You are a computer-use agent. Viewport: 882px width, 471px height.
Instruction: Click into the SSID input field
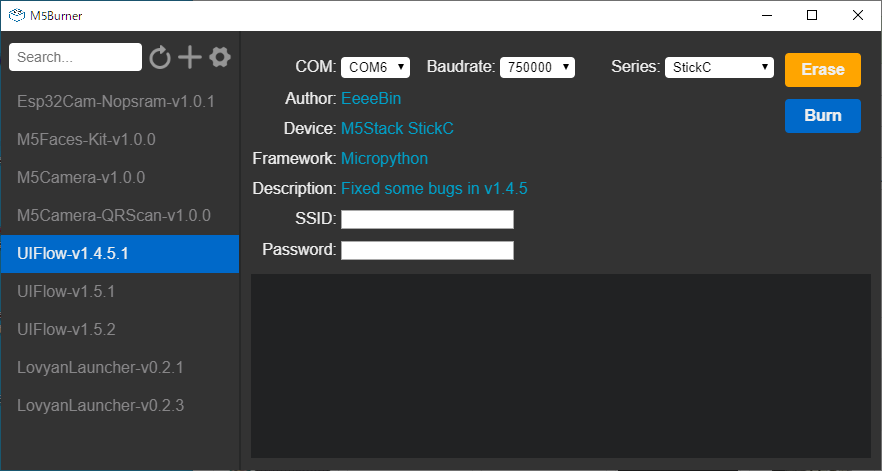[x=428, y=219]
